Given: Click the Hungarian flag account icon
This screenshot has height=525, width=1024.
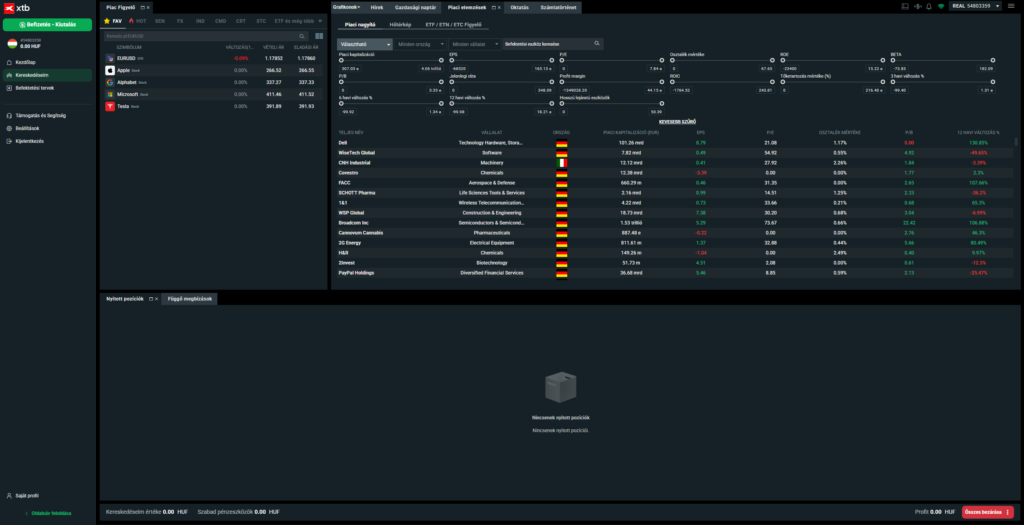Looking at the screenshot, I should (12, 44).
